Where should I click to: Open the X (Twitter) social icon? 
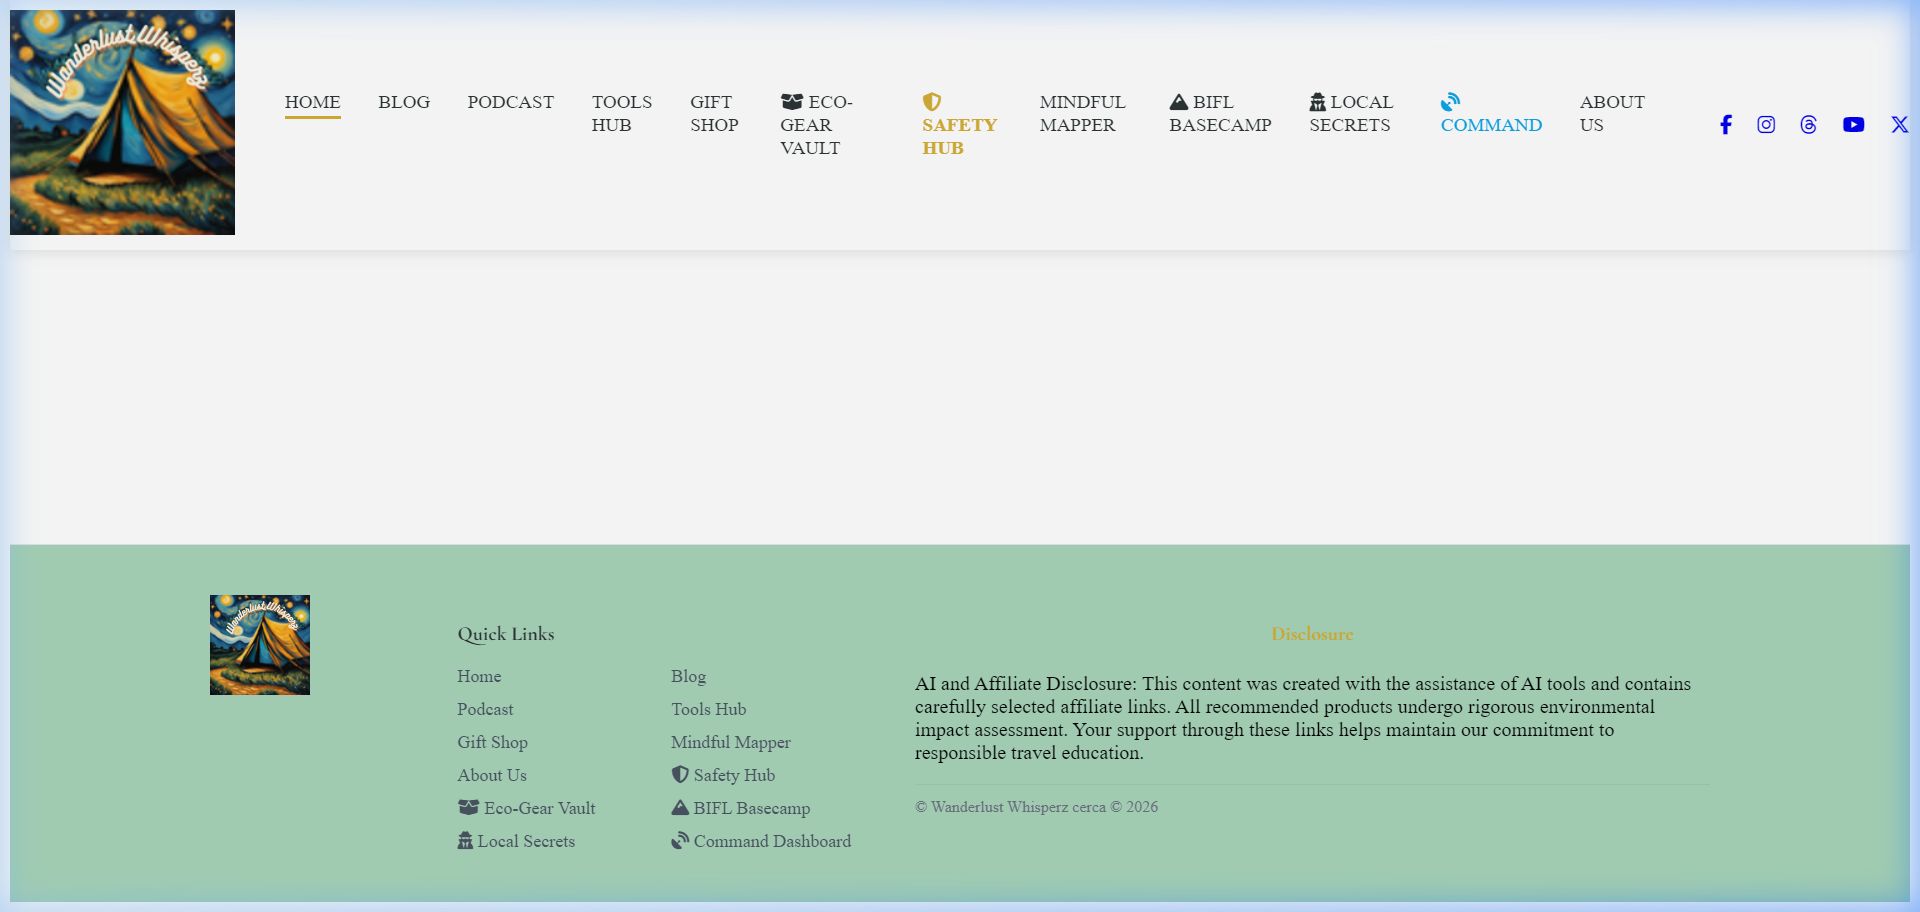point(1899,125)
